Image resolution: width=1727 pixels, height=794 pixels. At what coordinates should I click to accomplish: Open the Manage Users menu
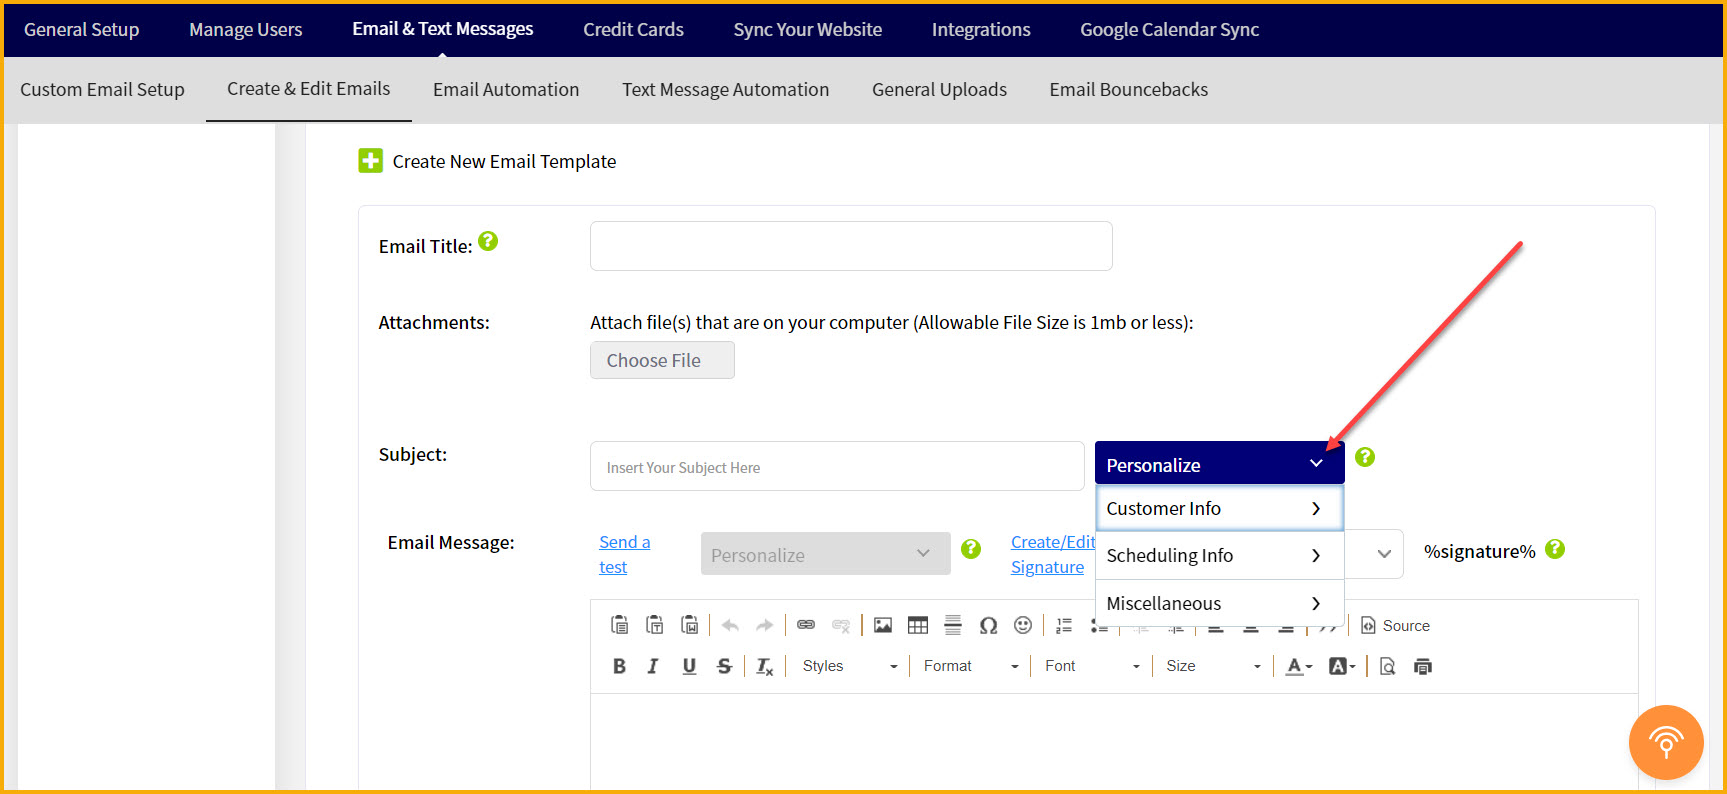[246, 30]
